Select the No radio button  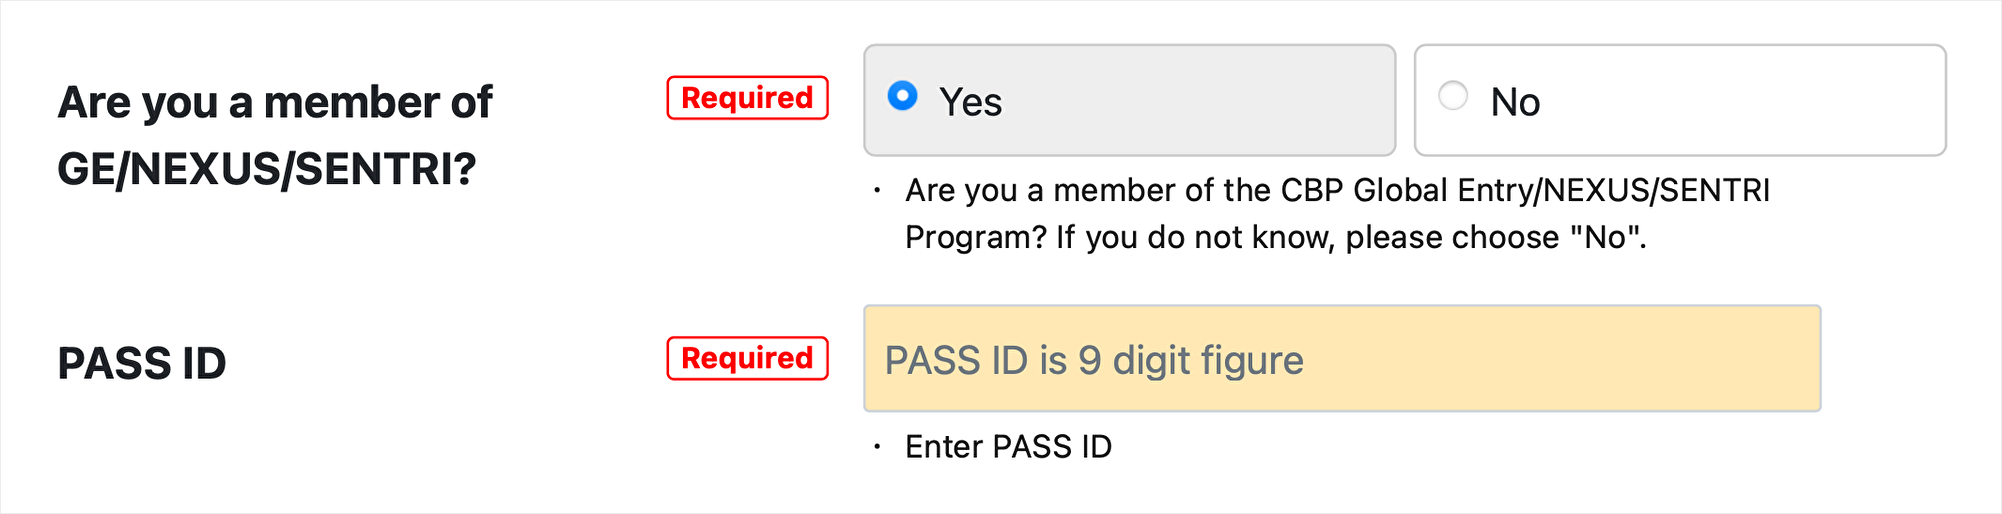click(1452, 96)
